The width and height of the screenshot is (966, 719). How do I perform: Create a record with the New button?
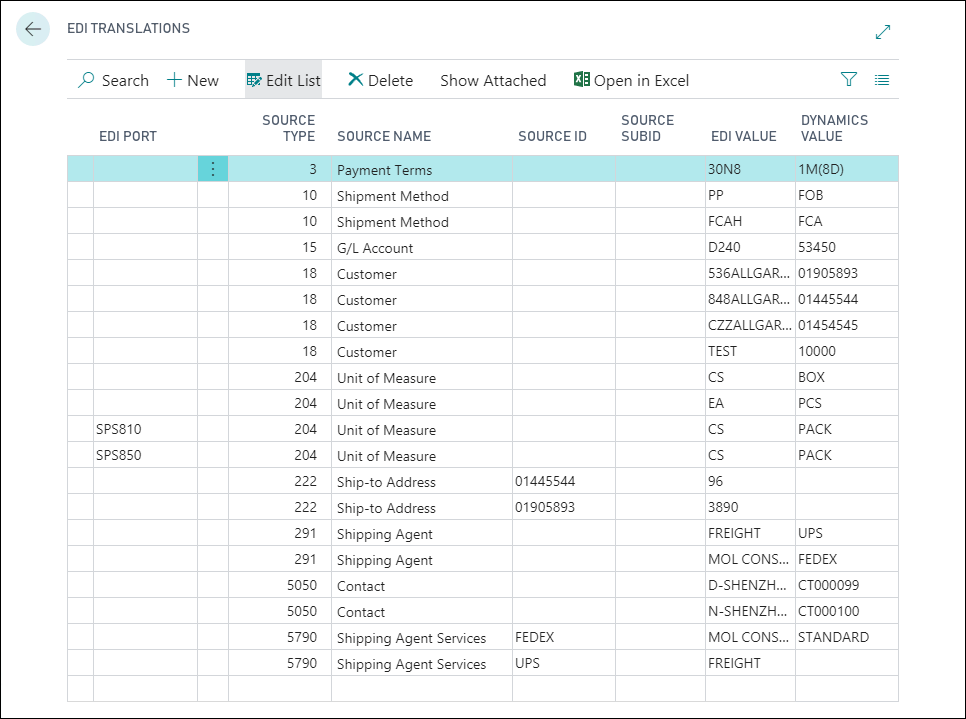pos(192,80)
